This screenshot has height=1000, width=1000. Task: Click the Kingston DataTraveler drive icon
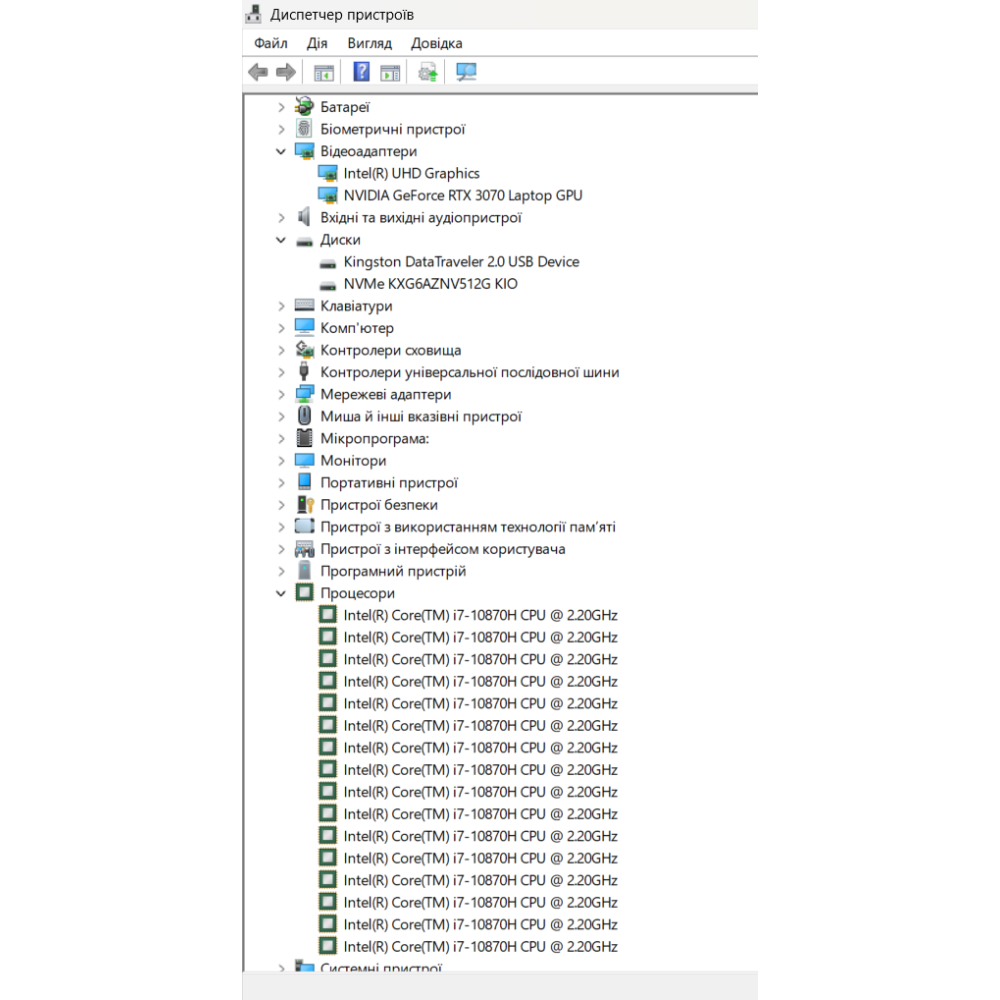click(x=328, y=263)
